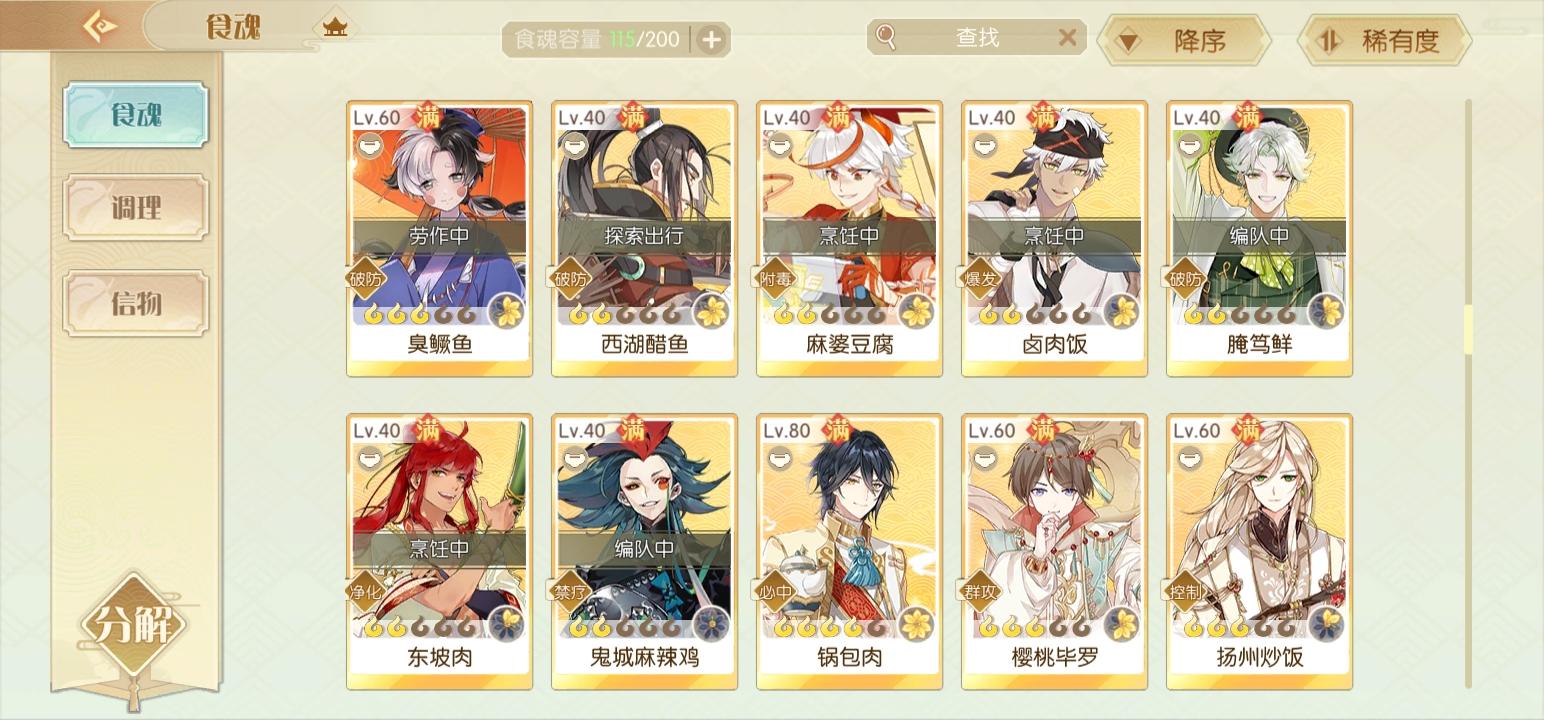The width and height of the screenshot is (1544, 720).
Task: Tap the 控制 tag on 扬州炒饭 card
Action: [x=1186, y=592]
